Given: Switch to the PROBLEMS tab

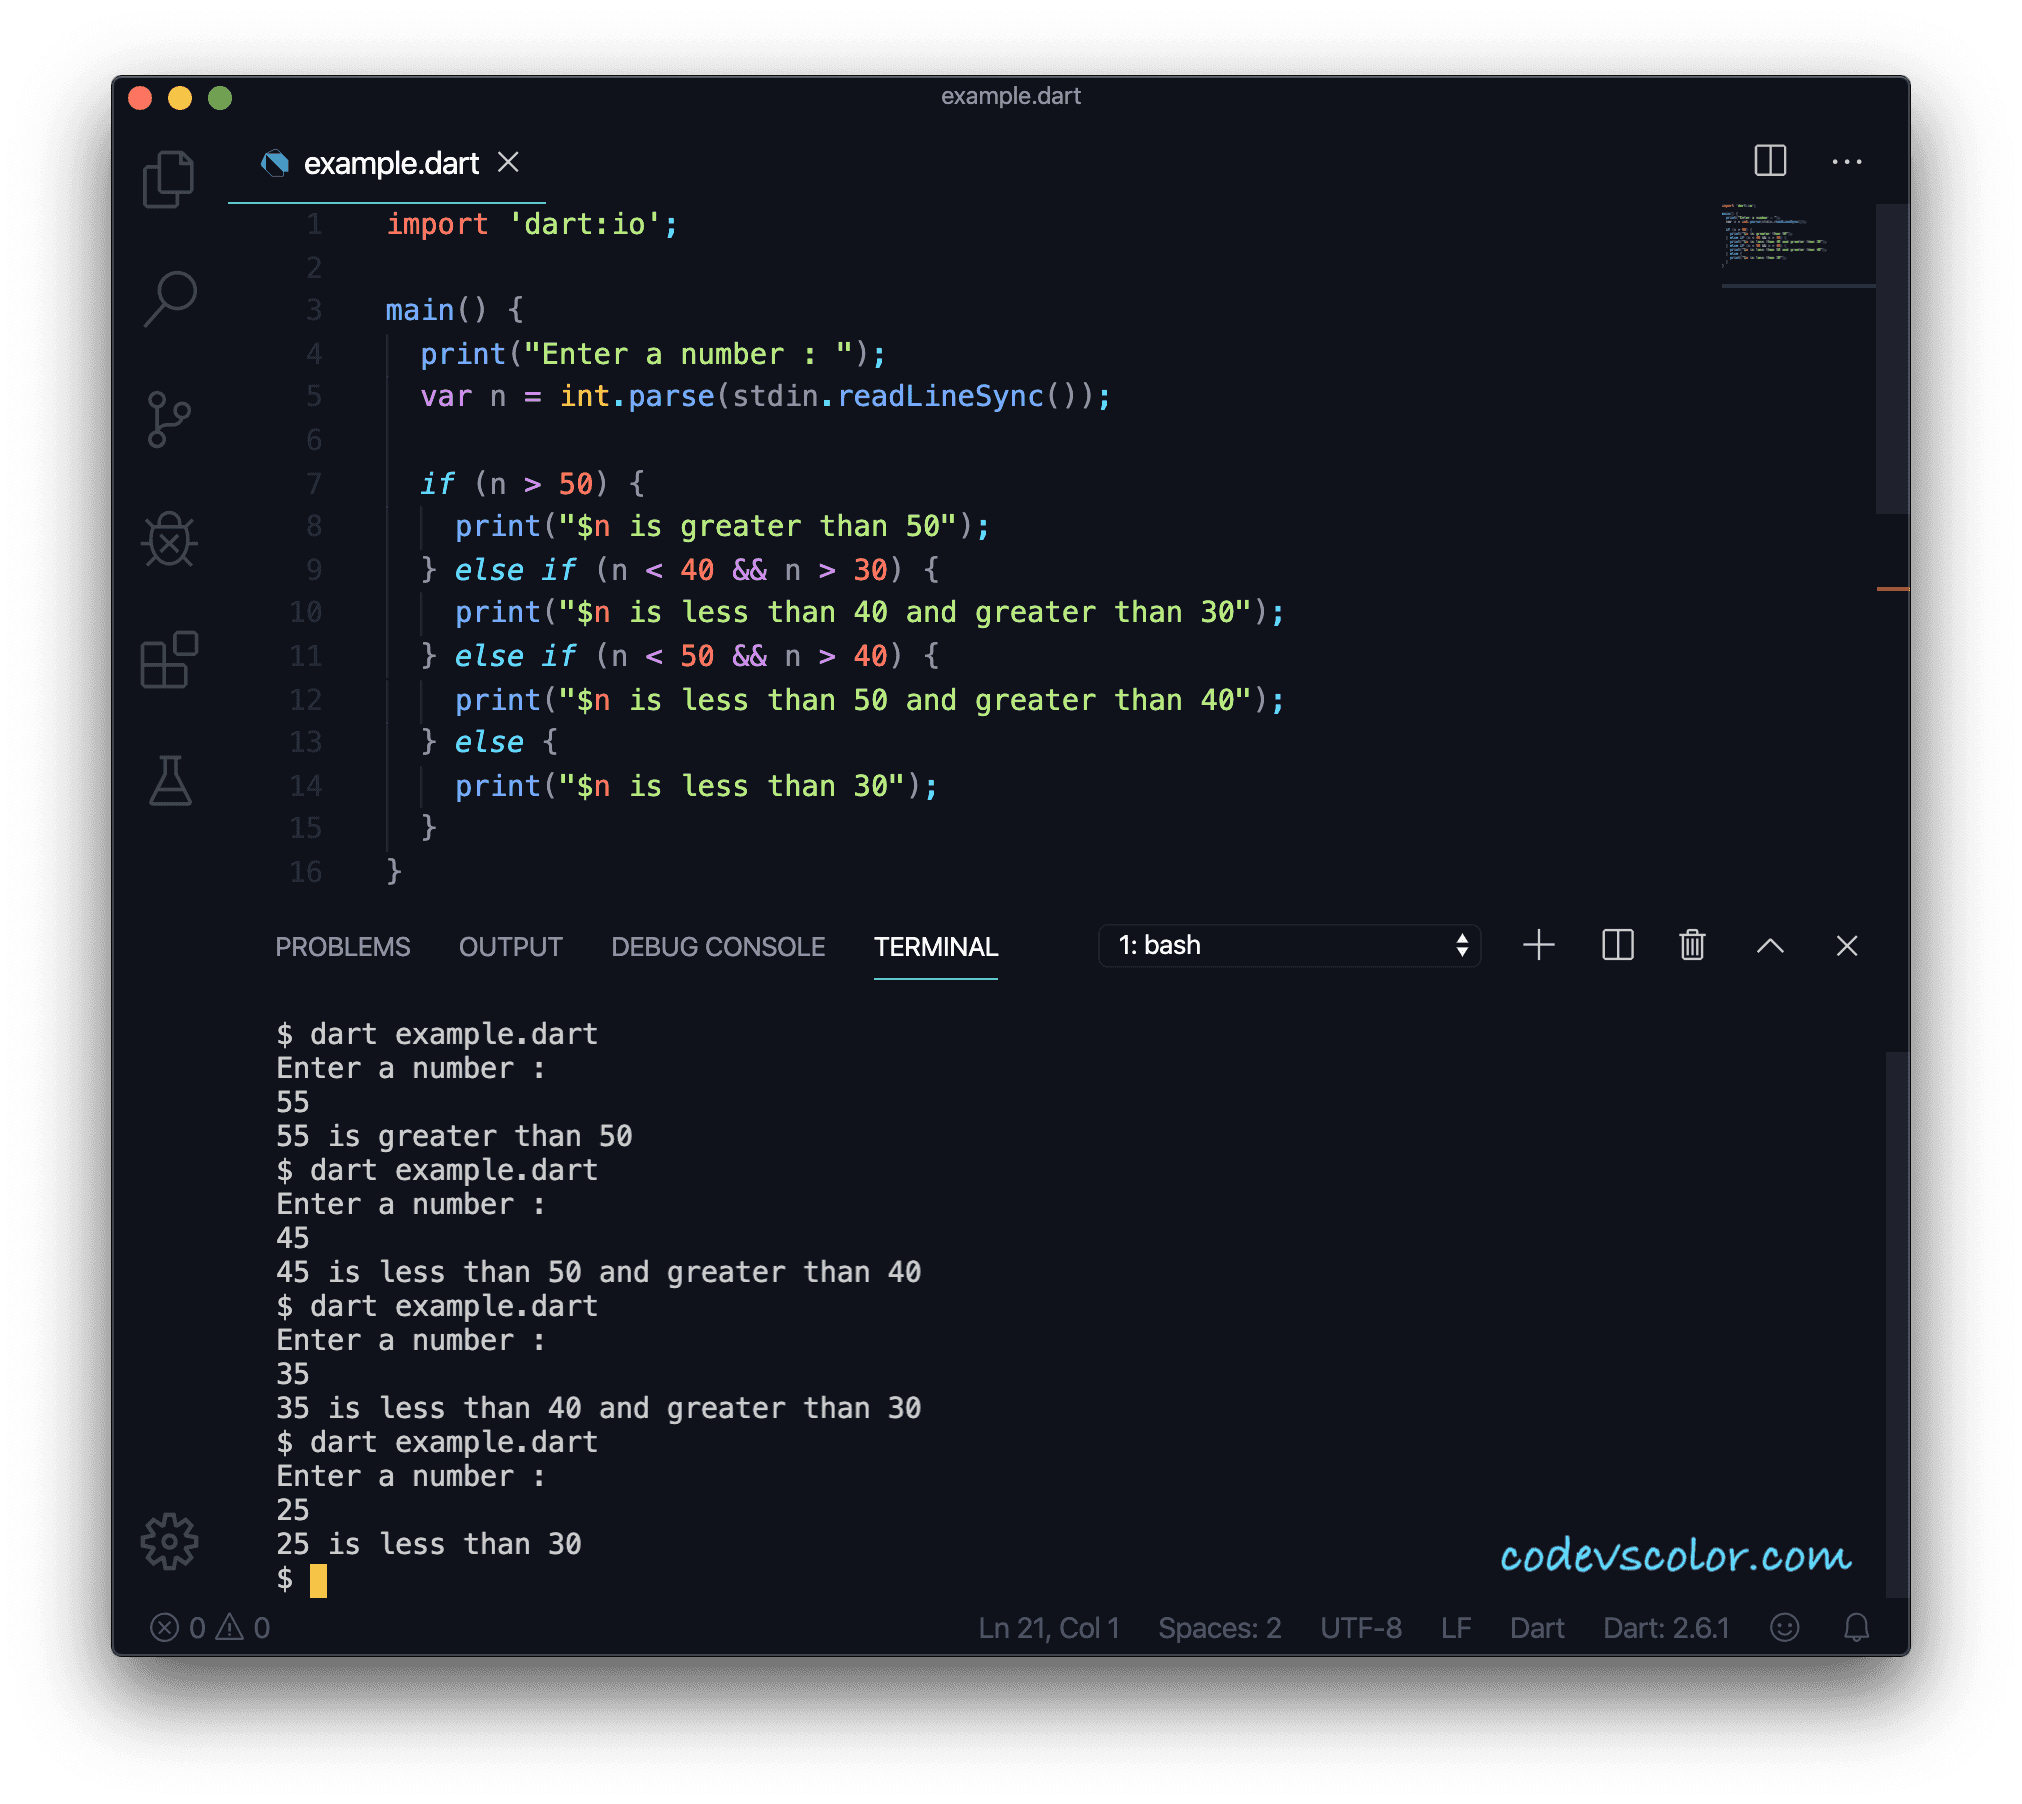Looking at the screenshot, I should (342, 947).
